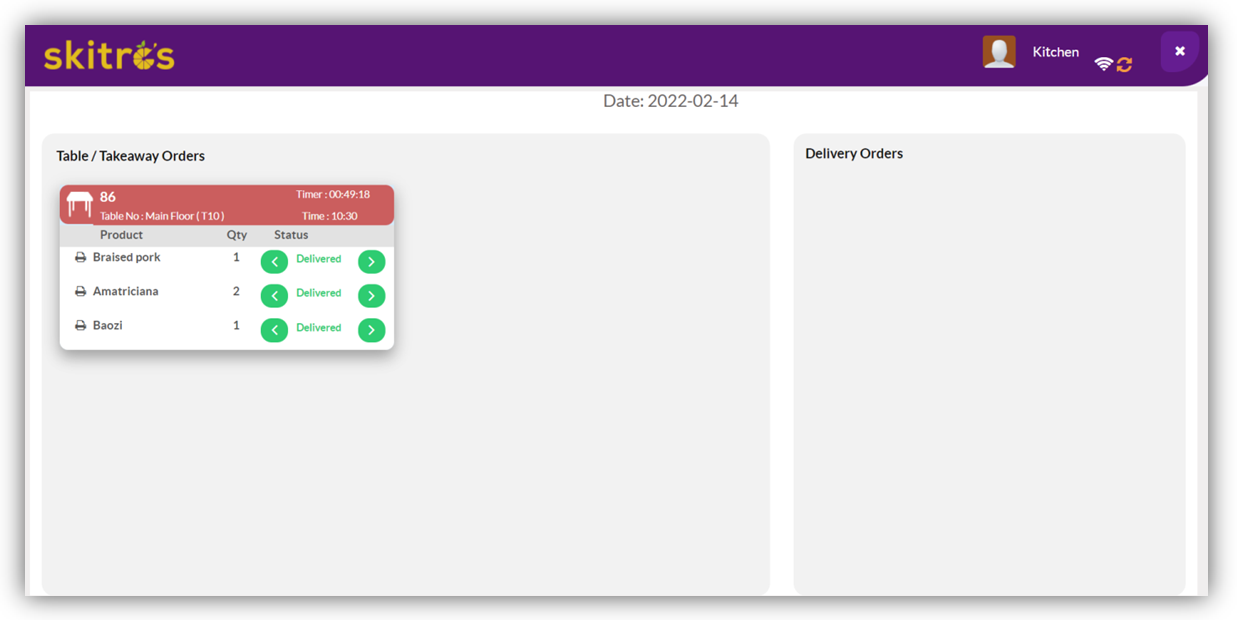Click the orange sync refresh icon
This screenshot has height=620, width=1237.
[1125, 65]
